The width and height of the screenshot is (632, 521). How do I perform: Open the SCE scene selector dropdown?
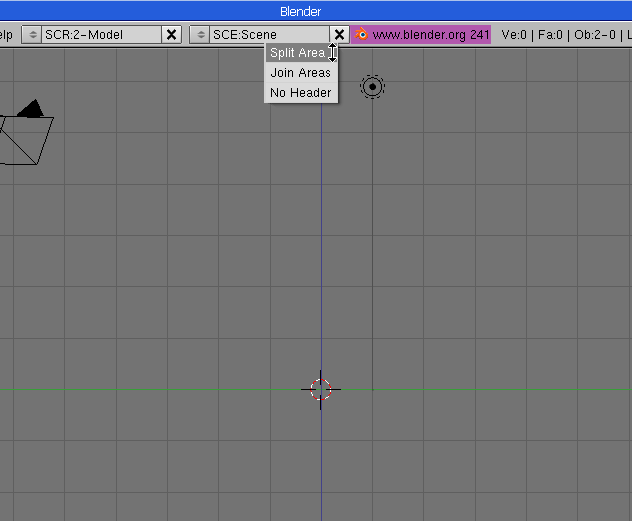click(200, 35)
